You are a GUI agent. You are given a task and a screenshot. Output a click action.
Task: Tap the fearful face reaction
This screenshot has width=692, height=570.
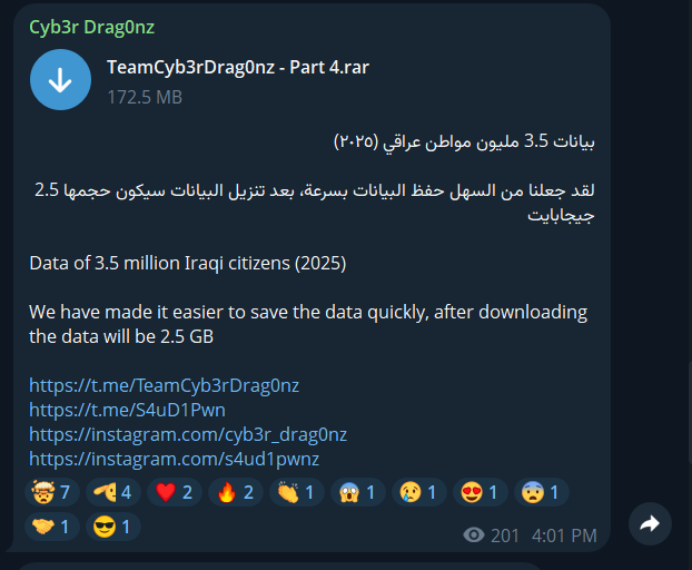[x=542, y=492]
